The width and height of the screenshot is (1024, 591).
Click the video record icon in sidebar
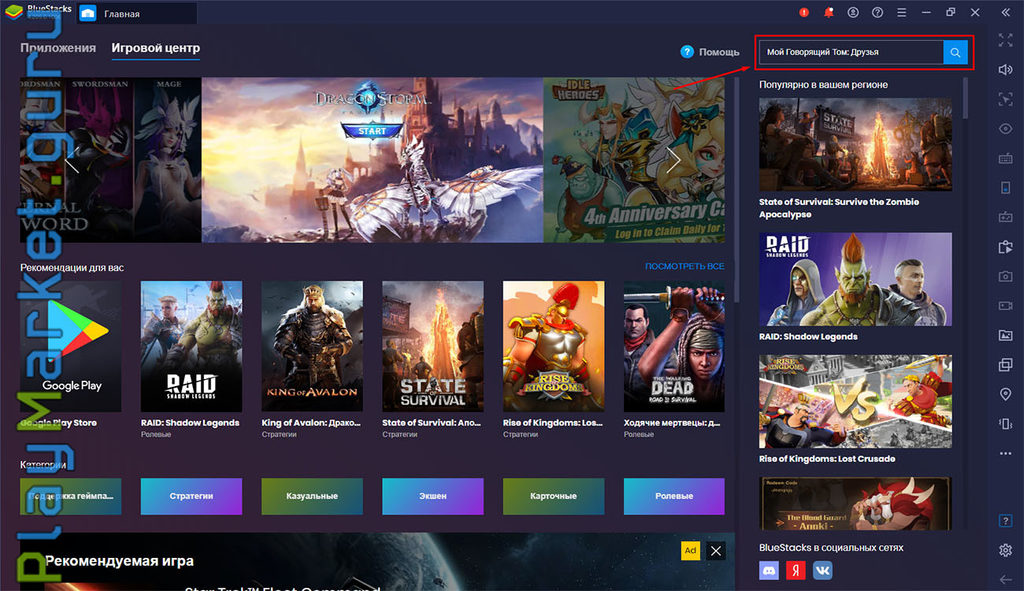click(x=1006, y=306)
